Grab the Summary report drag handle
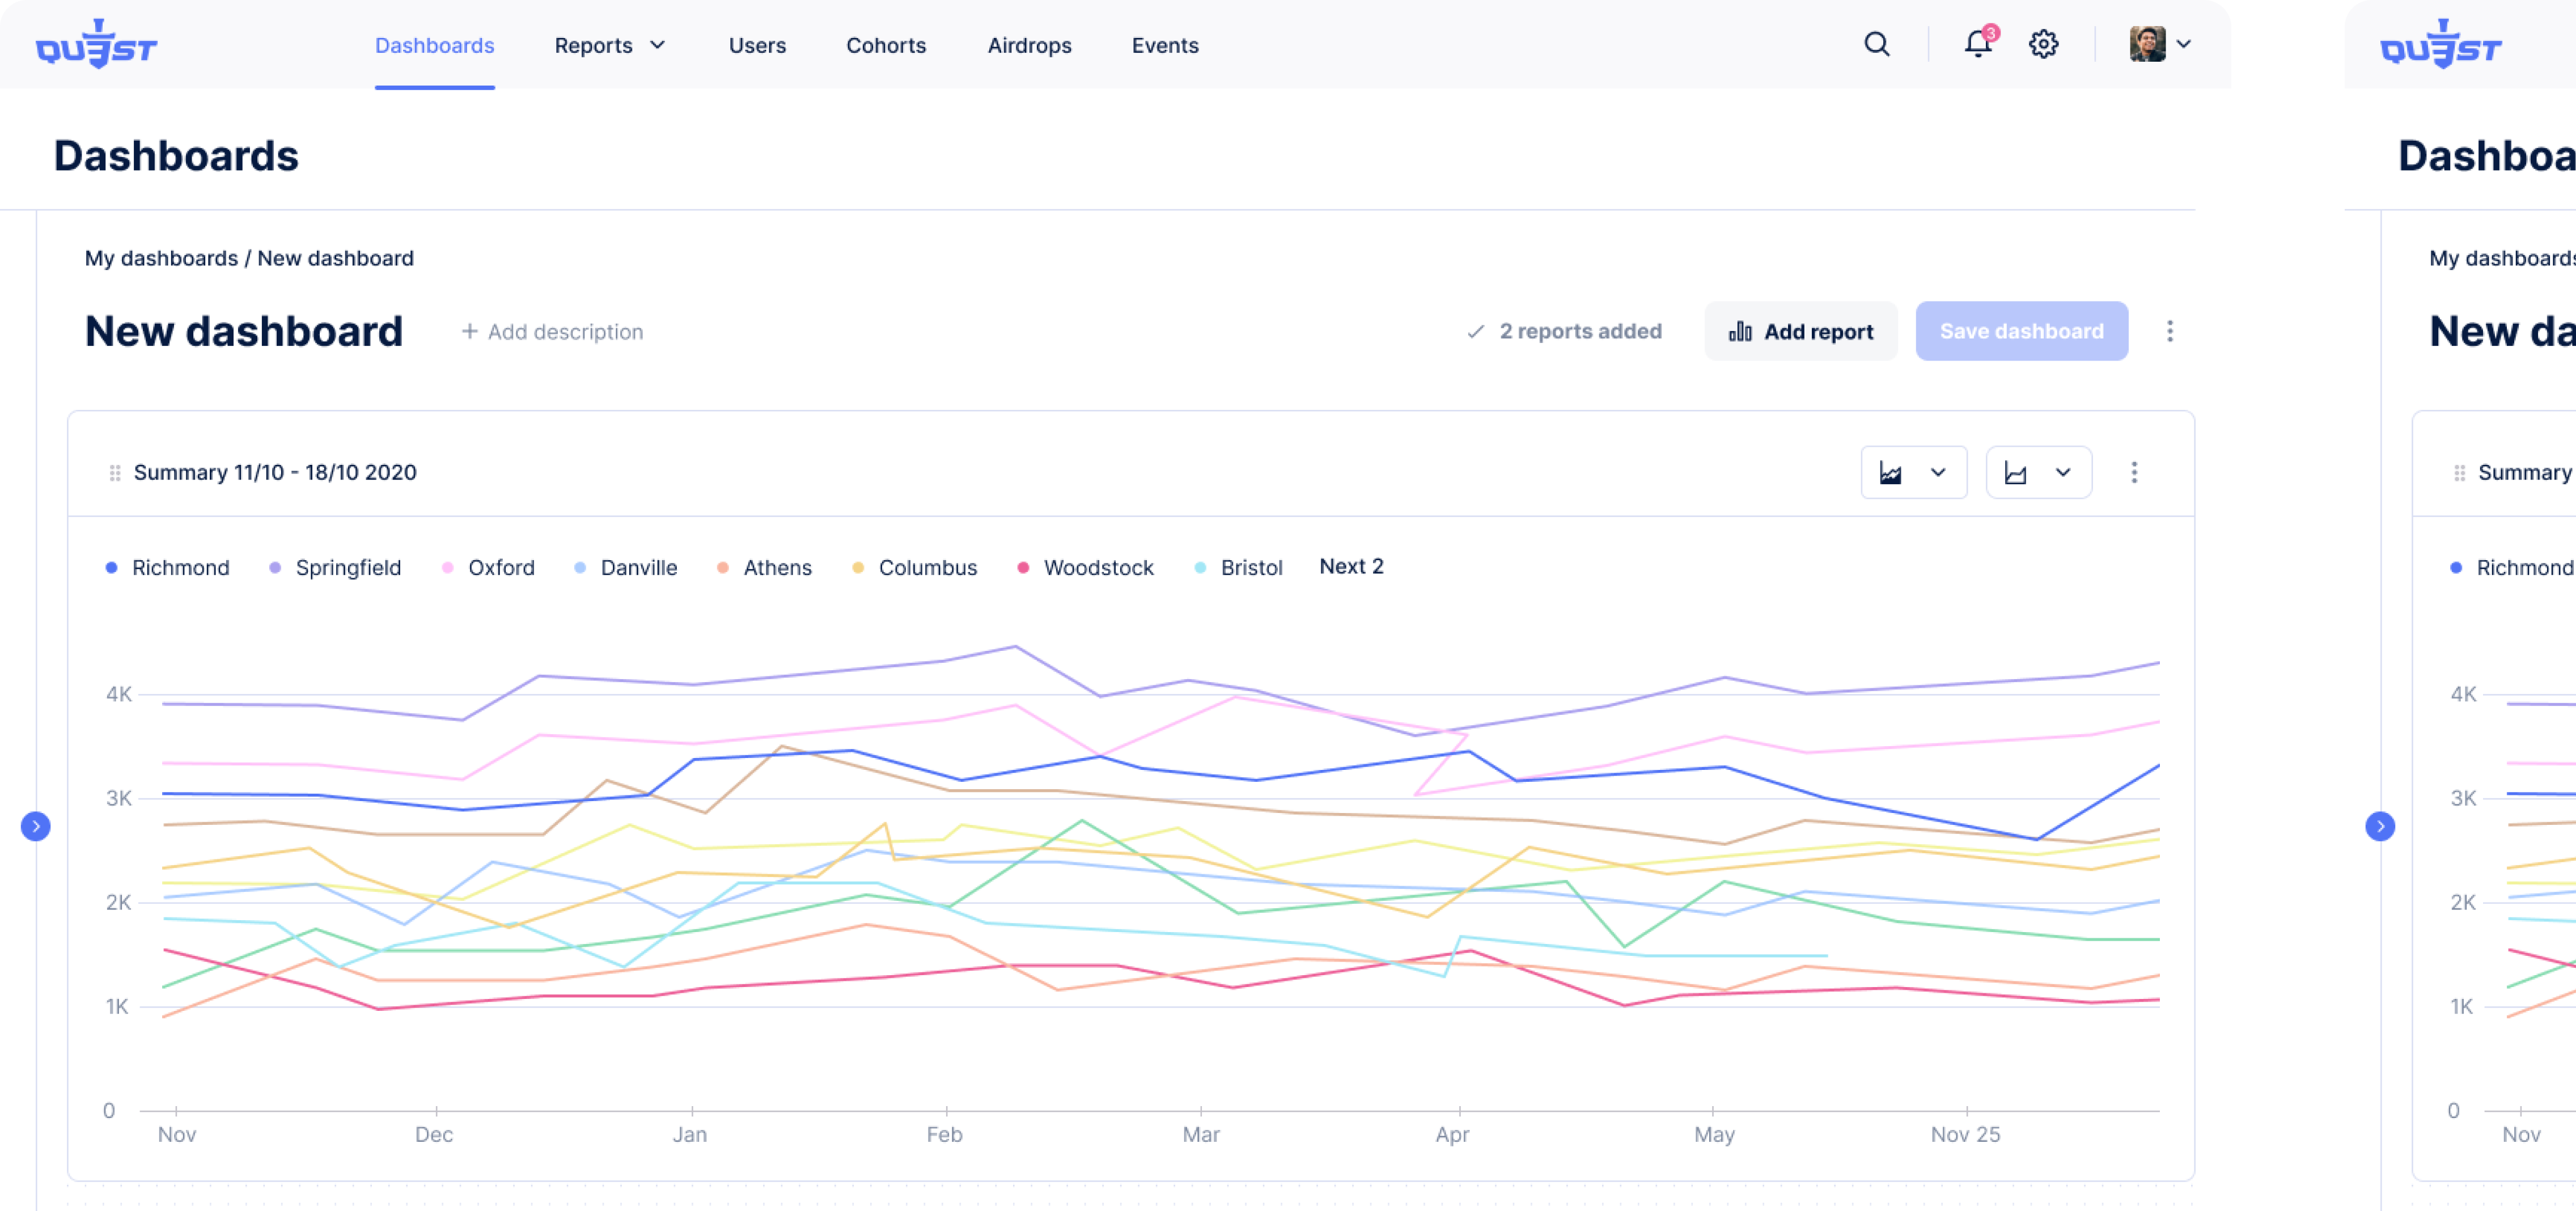The height and width of the screenshot is (1211, 2576). click(115, 472)
